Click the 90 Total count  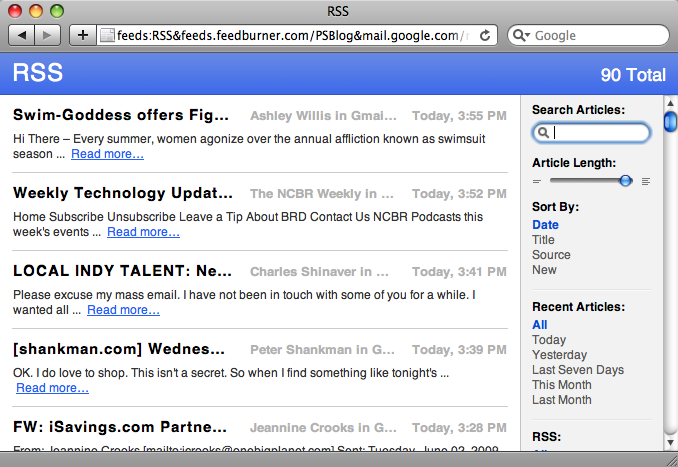coord(633,75)
